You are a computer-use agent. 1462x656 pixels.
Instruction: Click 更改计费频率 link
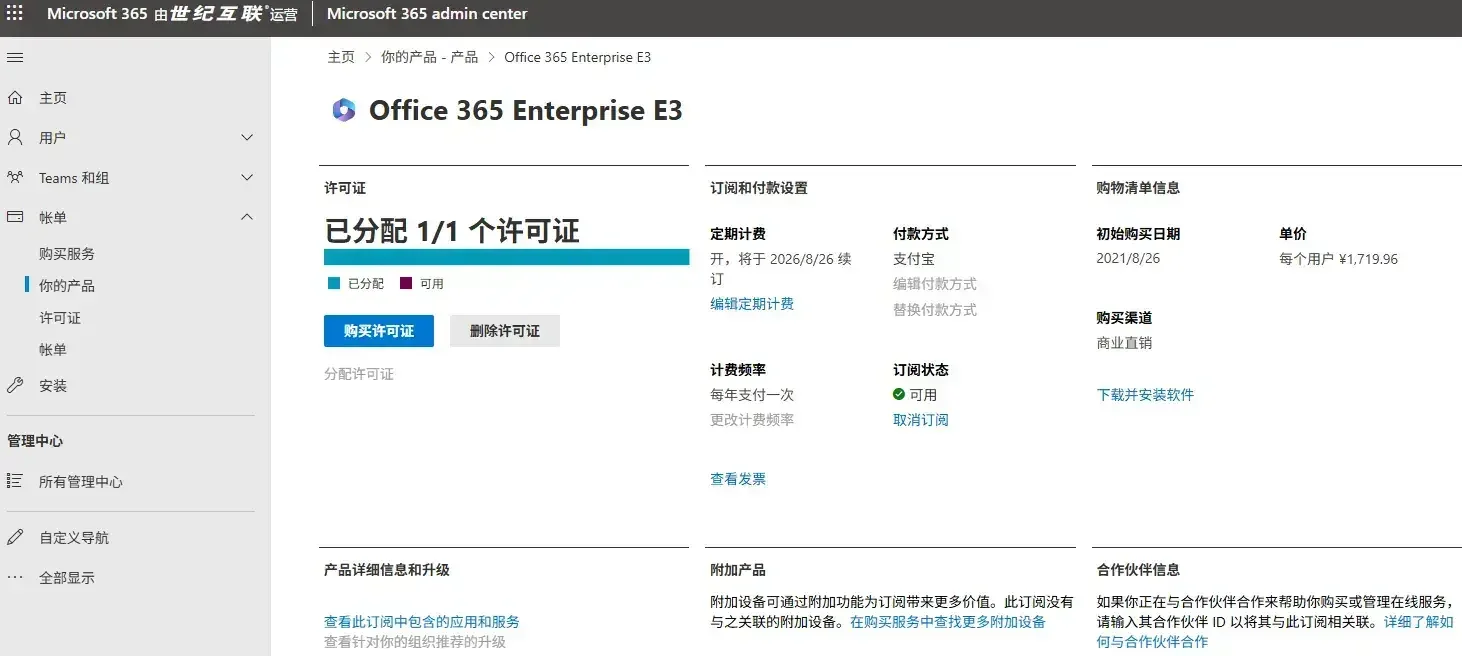pos(752,420)
